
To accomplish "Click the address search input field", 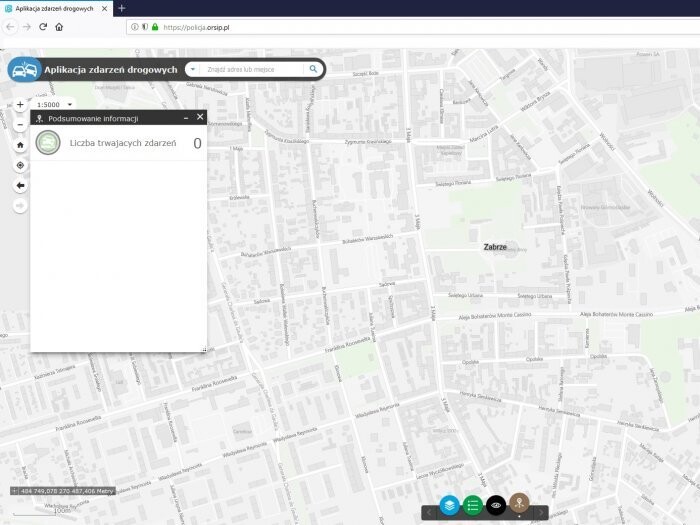I will (252, 70).
